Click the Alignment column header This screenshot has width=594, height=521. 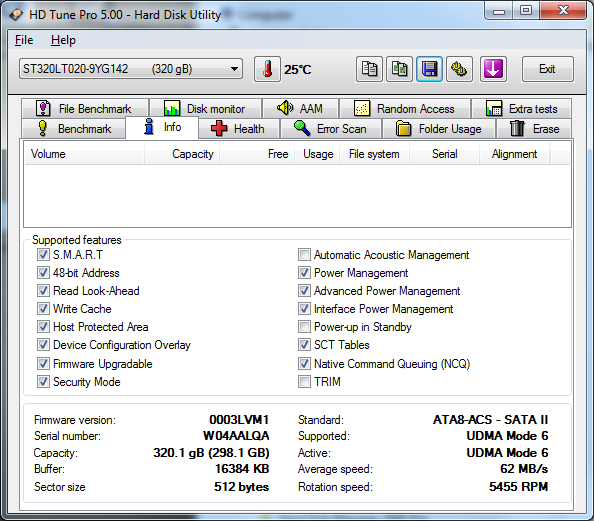514,154
